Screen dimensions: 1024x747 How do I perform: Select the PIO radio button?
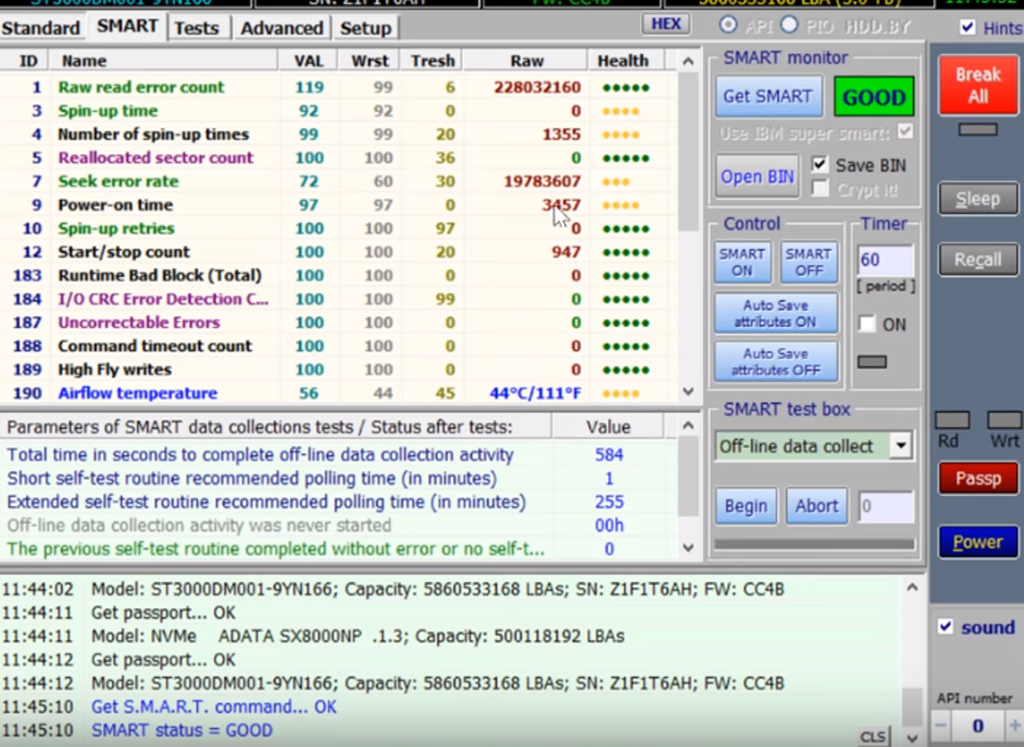click(789, 25)
